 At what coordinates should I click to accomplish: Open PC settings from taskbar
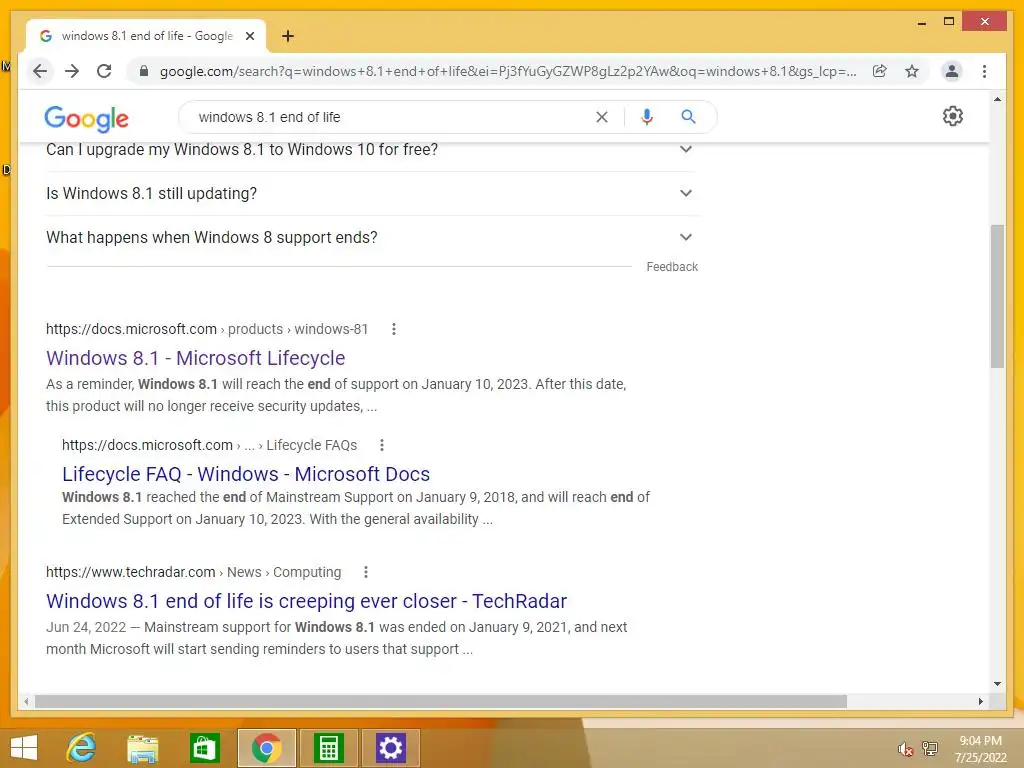click(x=391, y=748)
